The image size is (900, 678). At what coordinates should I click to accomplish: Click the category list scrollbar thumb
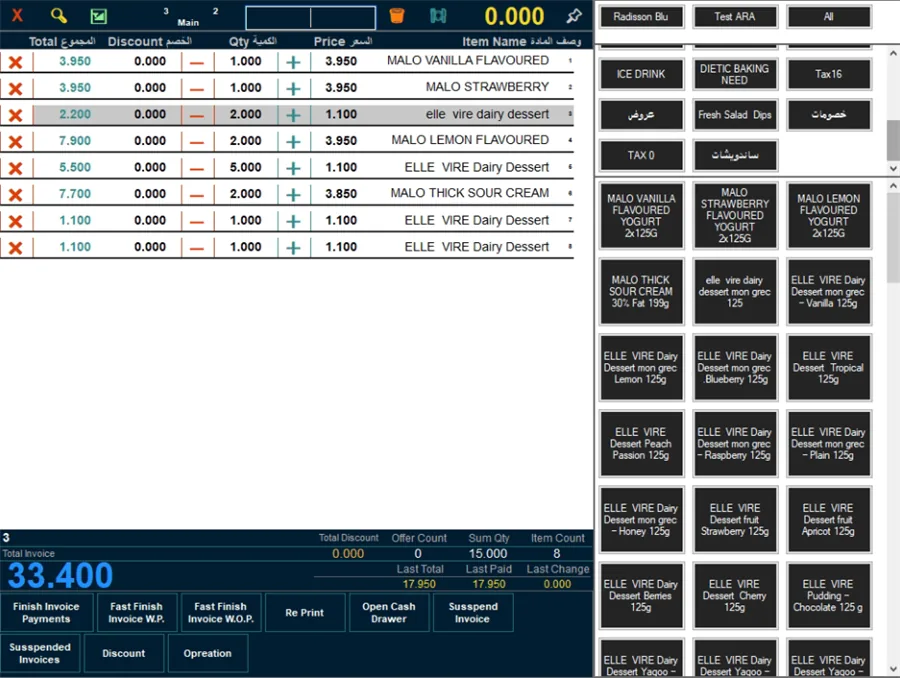pos(893,140)
